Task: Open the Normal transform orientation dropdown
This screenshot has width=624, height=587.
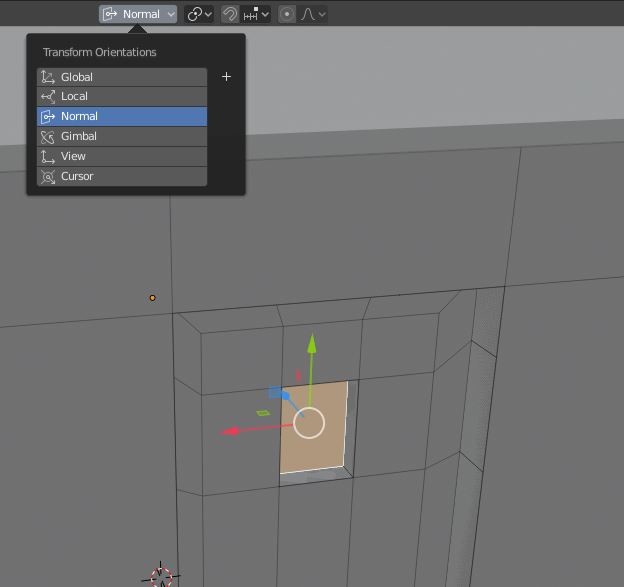Action: (x=138, y=14)
